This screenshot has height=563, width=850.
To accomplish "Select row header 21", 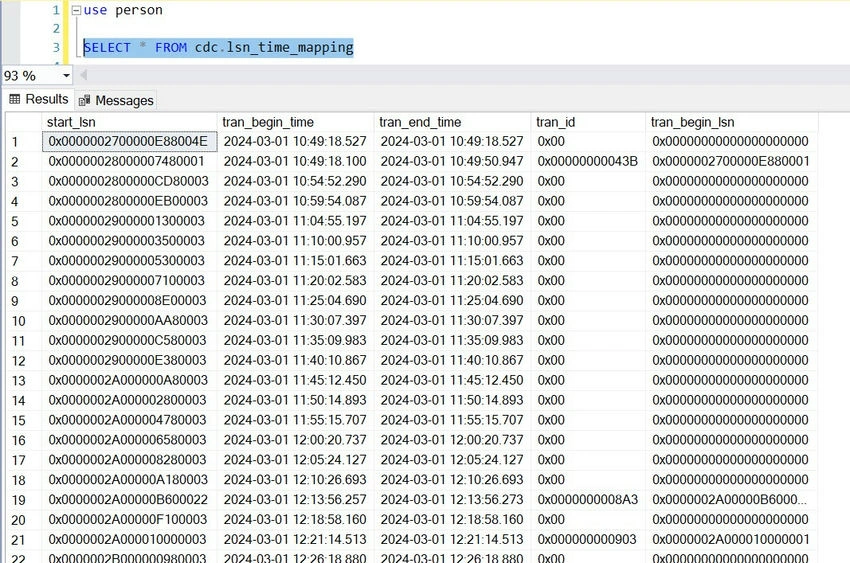I will tap(24, 540).
